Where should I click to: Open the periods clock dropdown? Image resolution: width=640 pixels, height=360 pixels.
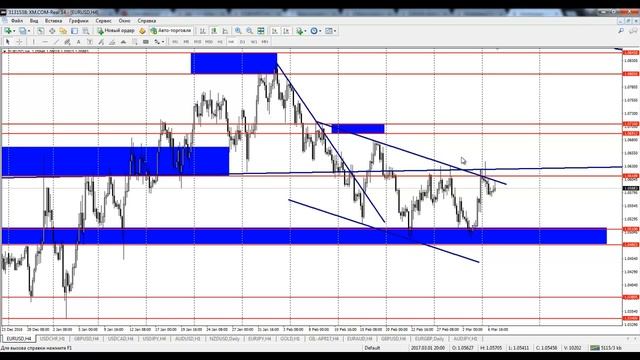pos(316,31)
